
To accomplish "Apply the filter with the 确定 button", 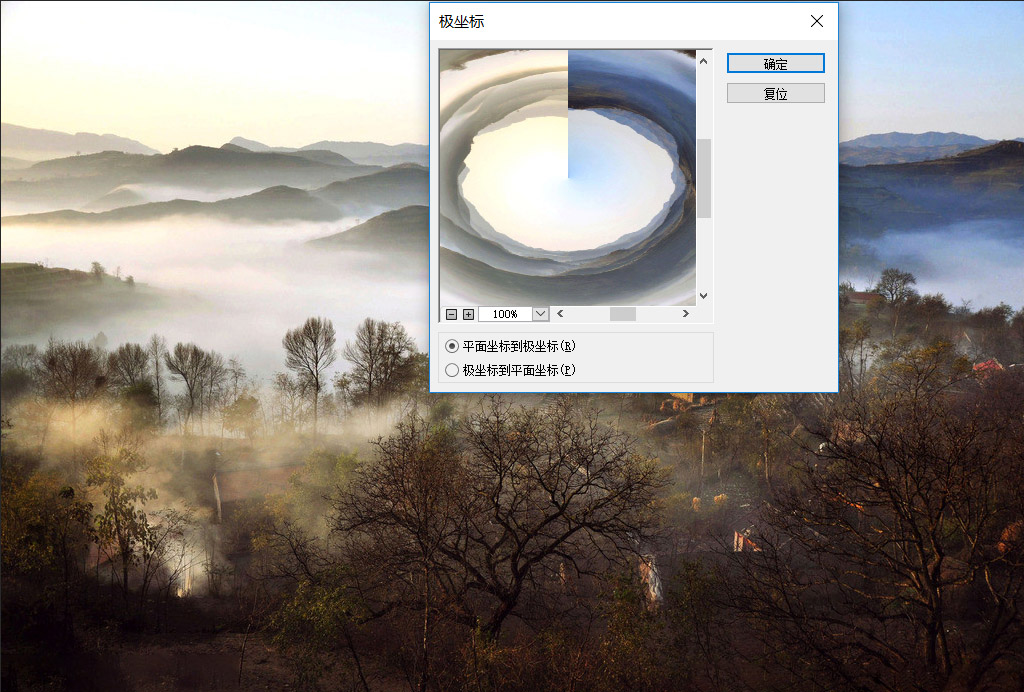I will click(775, 63).
